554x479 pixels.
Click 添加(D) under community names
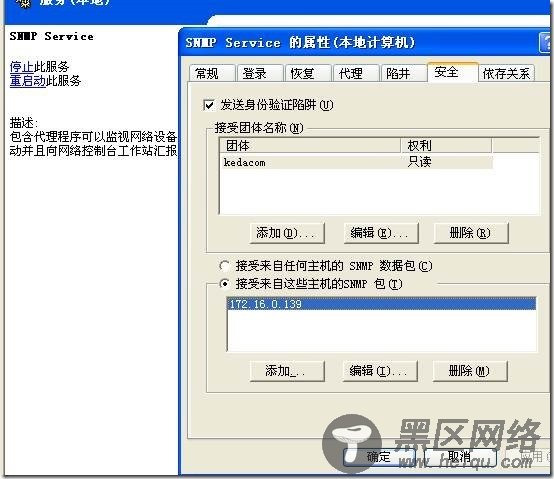pos(287,233)
